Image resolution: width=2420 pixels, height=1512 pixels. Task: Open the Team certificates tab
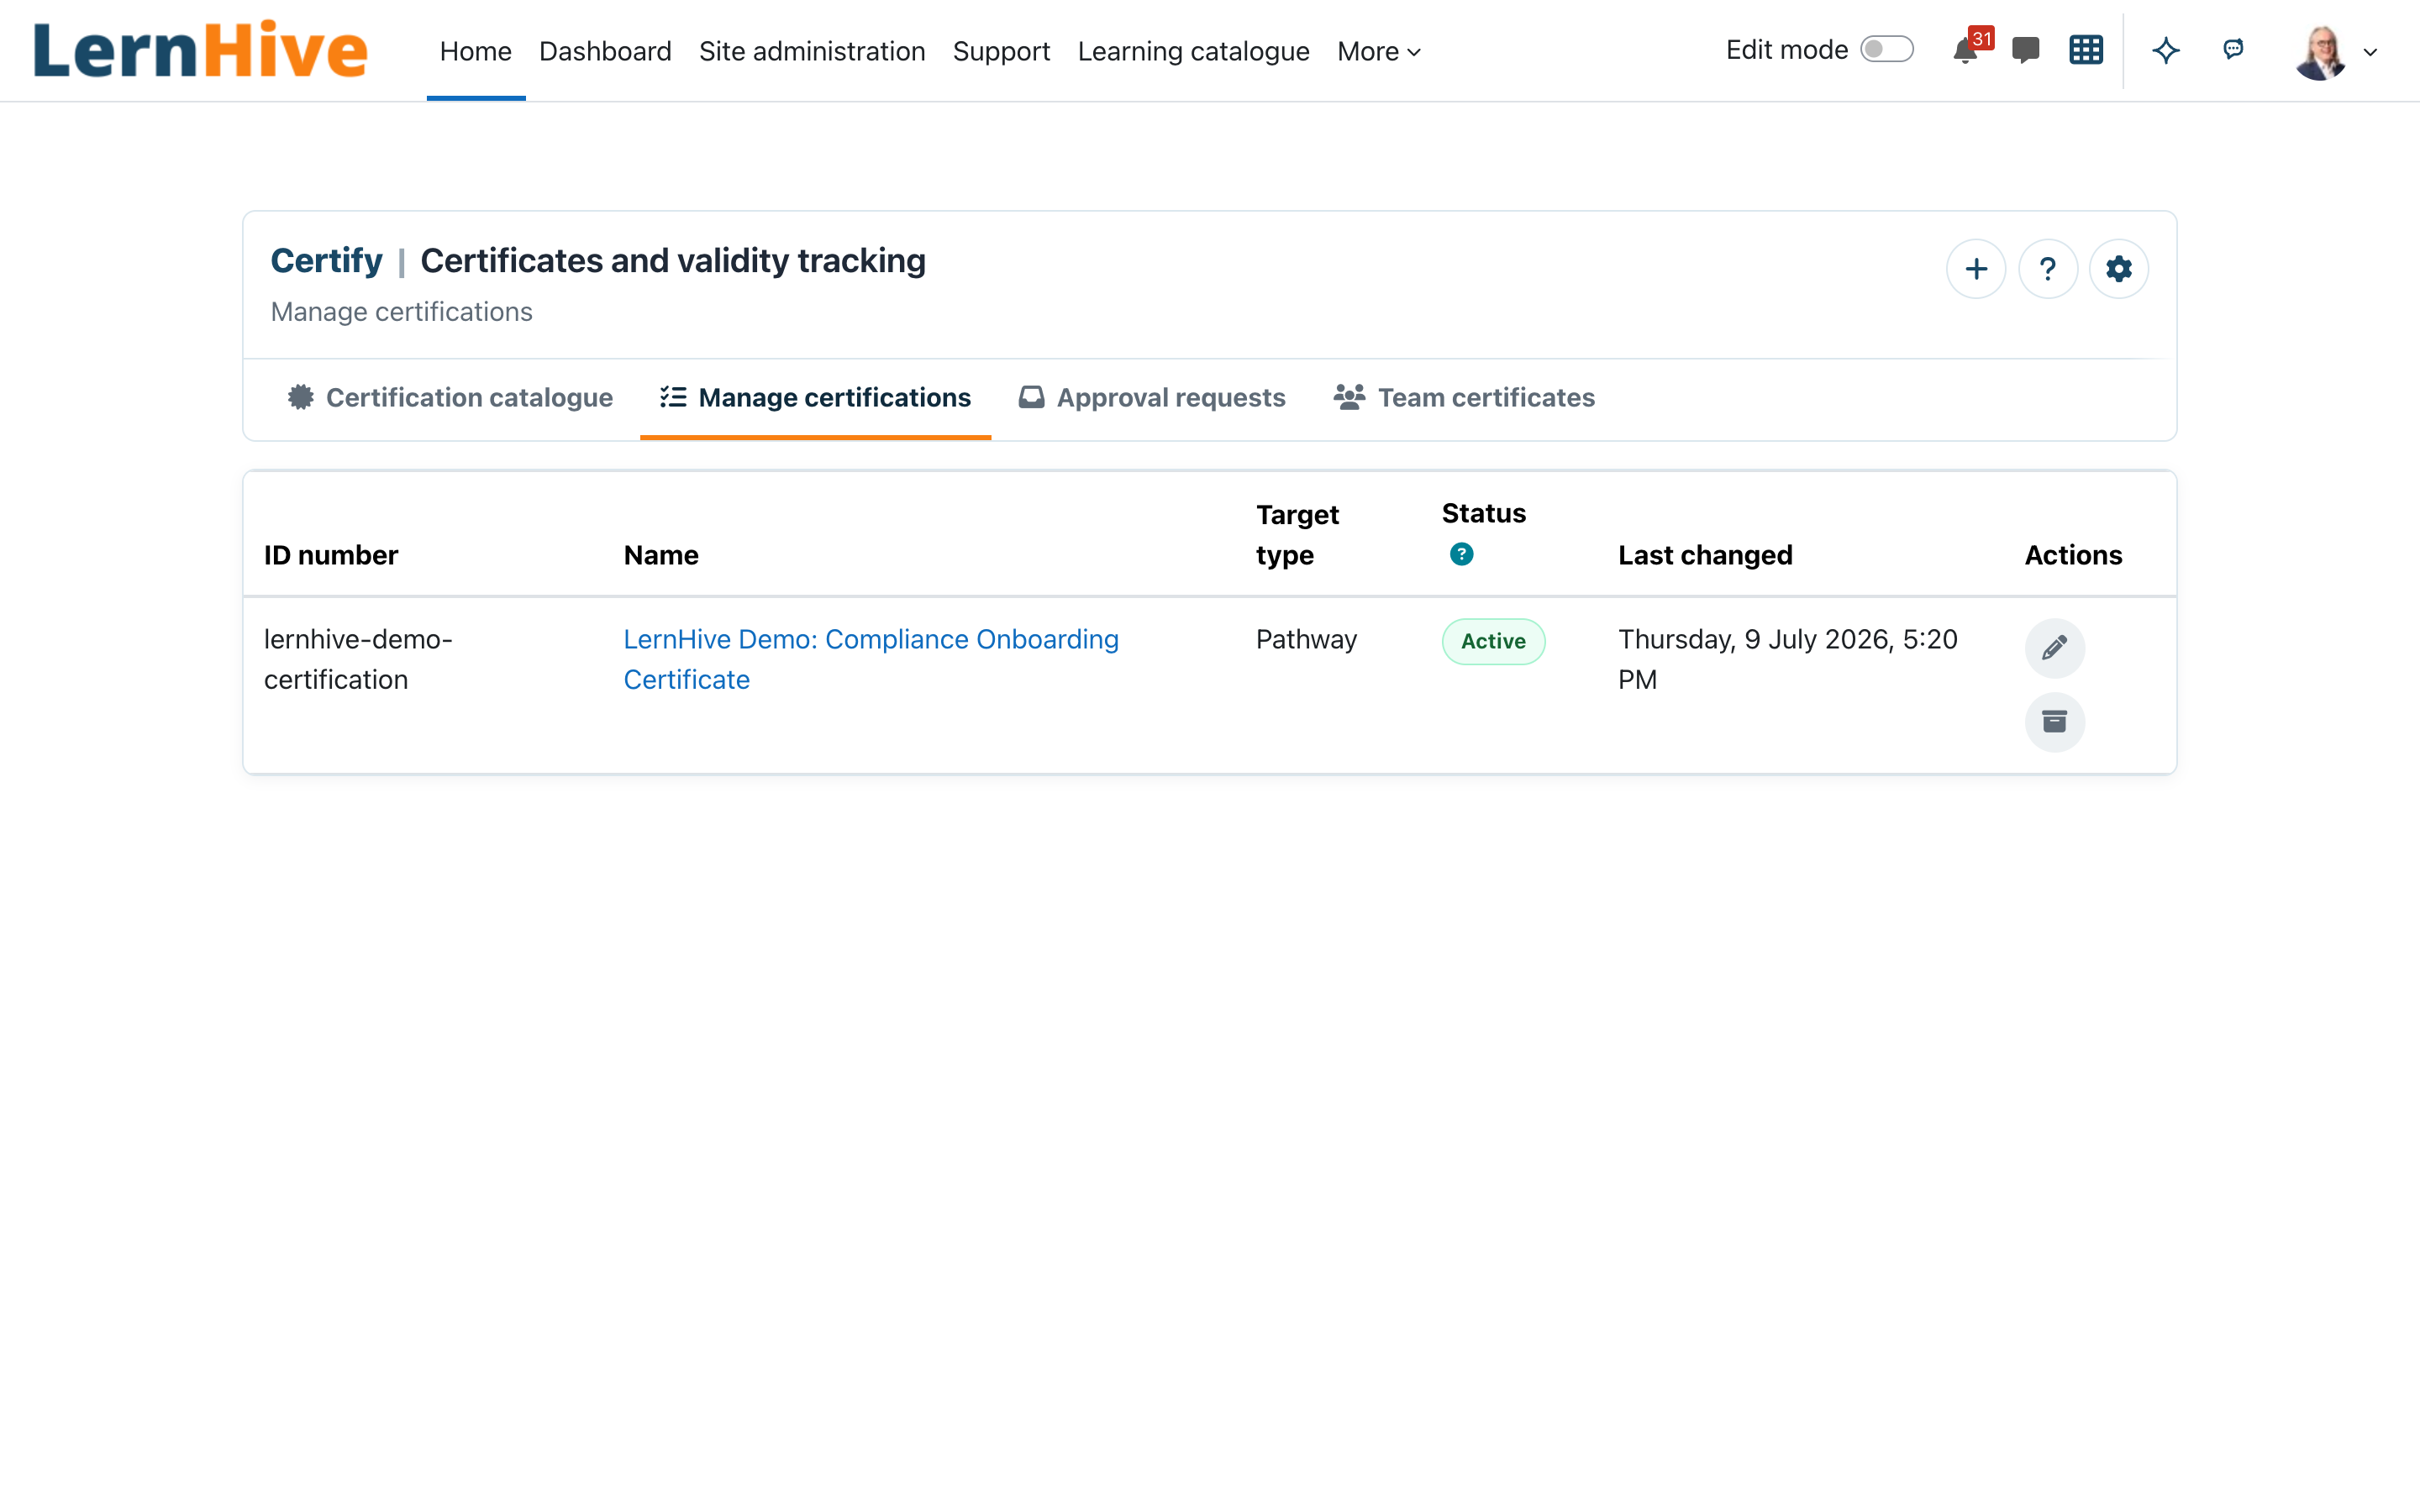tap(1464, 398)
